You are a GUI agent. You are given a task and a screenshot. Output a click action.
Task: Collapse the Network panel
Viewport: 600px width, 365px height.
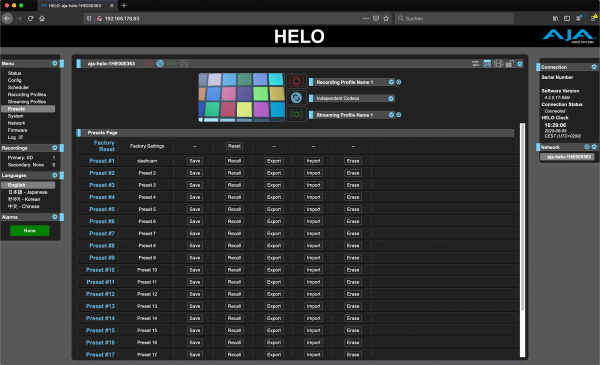[594, 147]
